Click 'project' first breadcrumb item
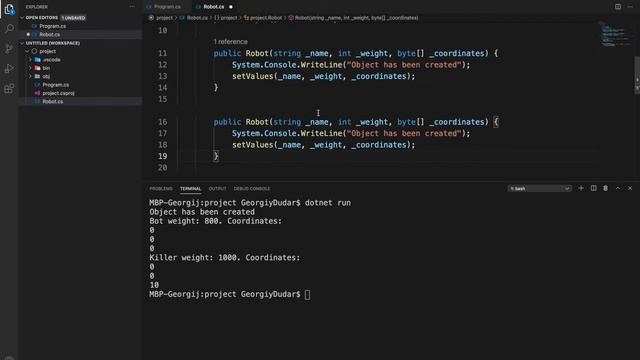Screen dimensions: 640x360 pyautogui.click(x=164, y=18)
